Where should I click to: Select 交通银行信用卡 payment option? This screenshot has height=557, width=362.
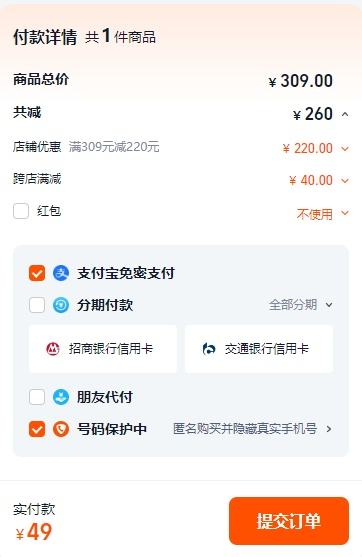[259, 349]
